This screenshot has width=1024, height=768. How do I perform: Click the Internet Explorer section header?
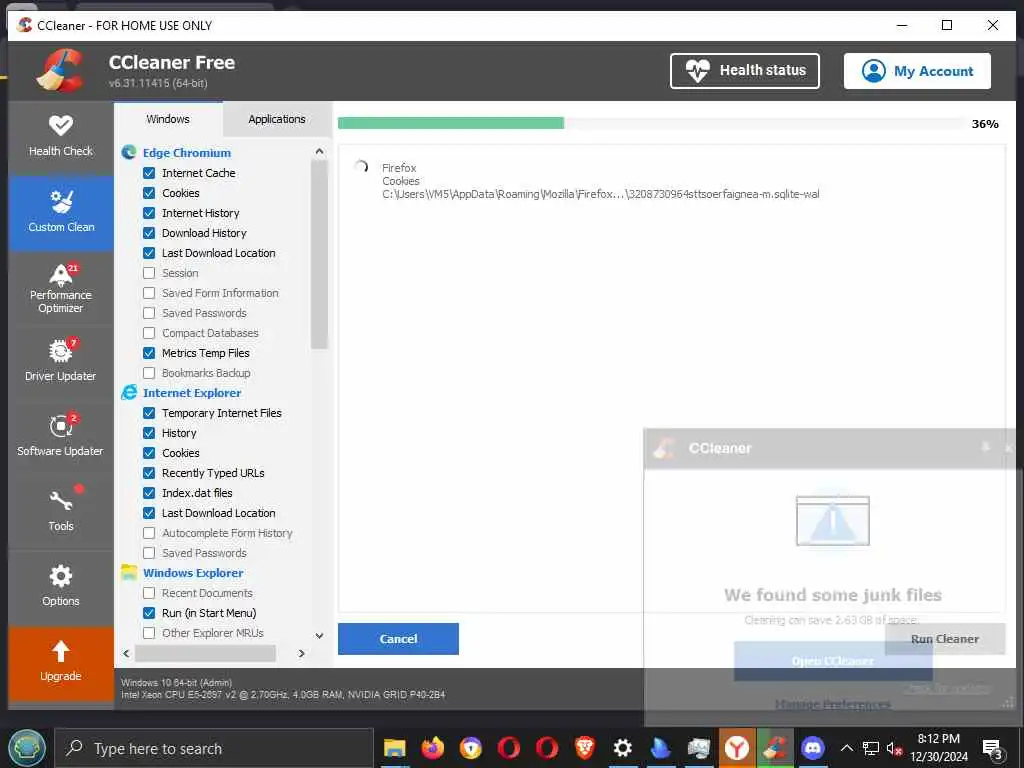192,393
